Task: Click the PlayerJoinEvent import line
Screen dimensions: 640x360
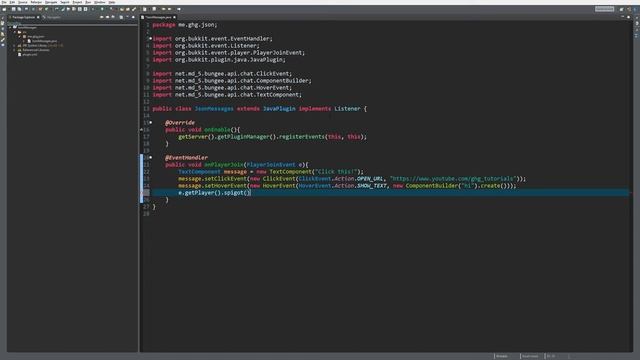Action: pyautogui.click(x=229, y=53)
